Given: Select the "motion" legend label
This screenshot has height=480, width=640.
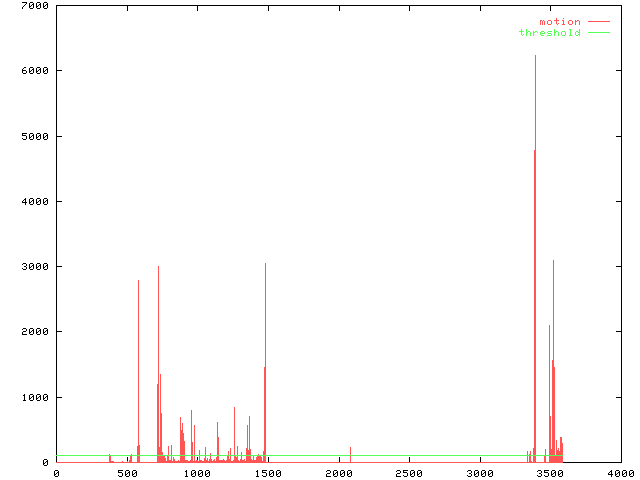Looking at the screenshot, I should pyautogui.click(x=559, y=22).
